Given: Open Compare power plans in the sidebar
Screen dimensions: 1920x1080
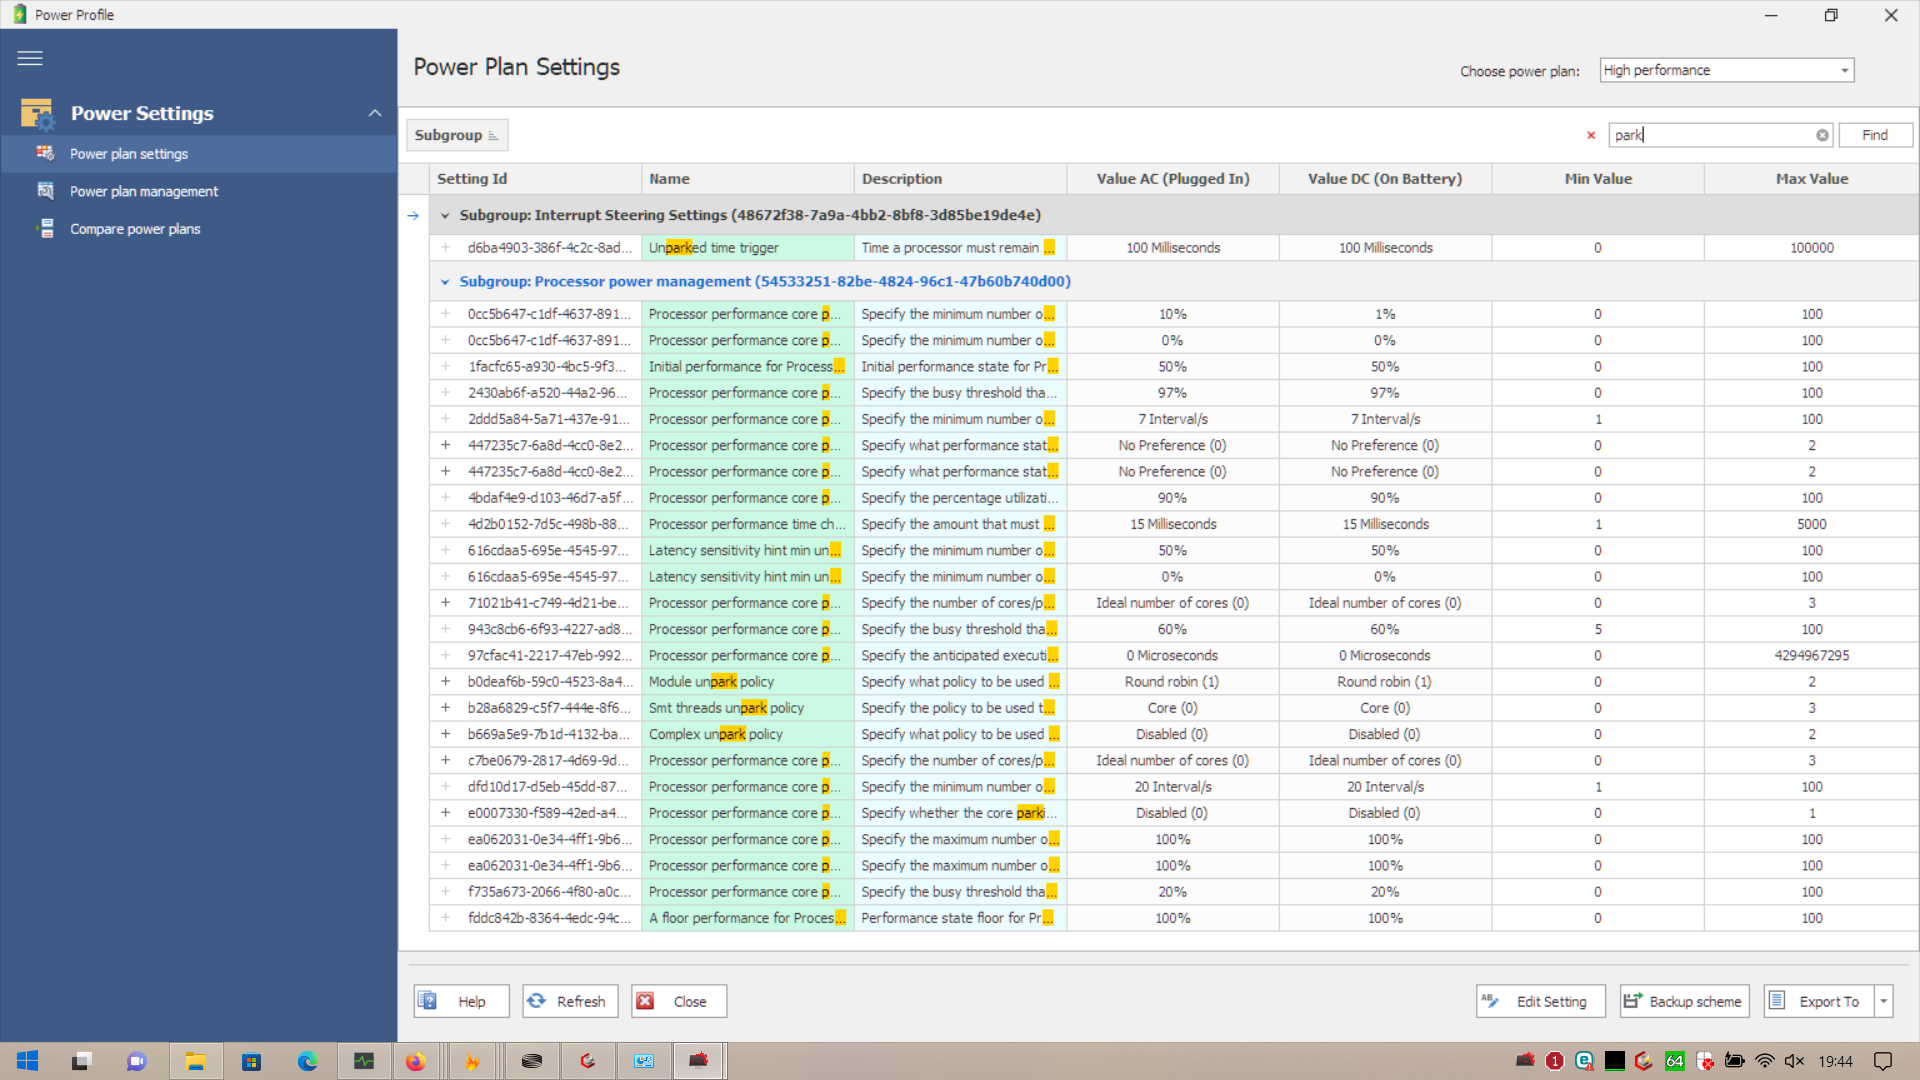Looking at the screenshot, I should pyautogui.click(x=198, y=229).
